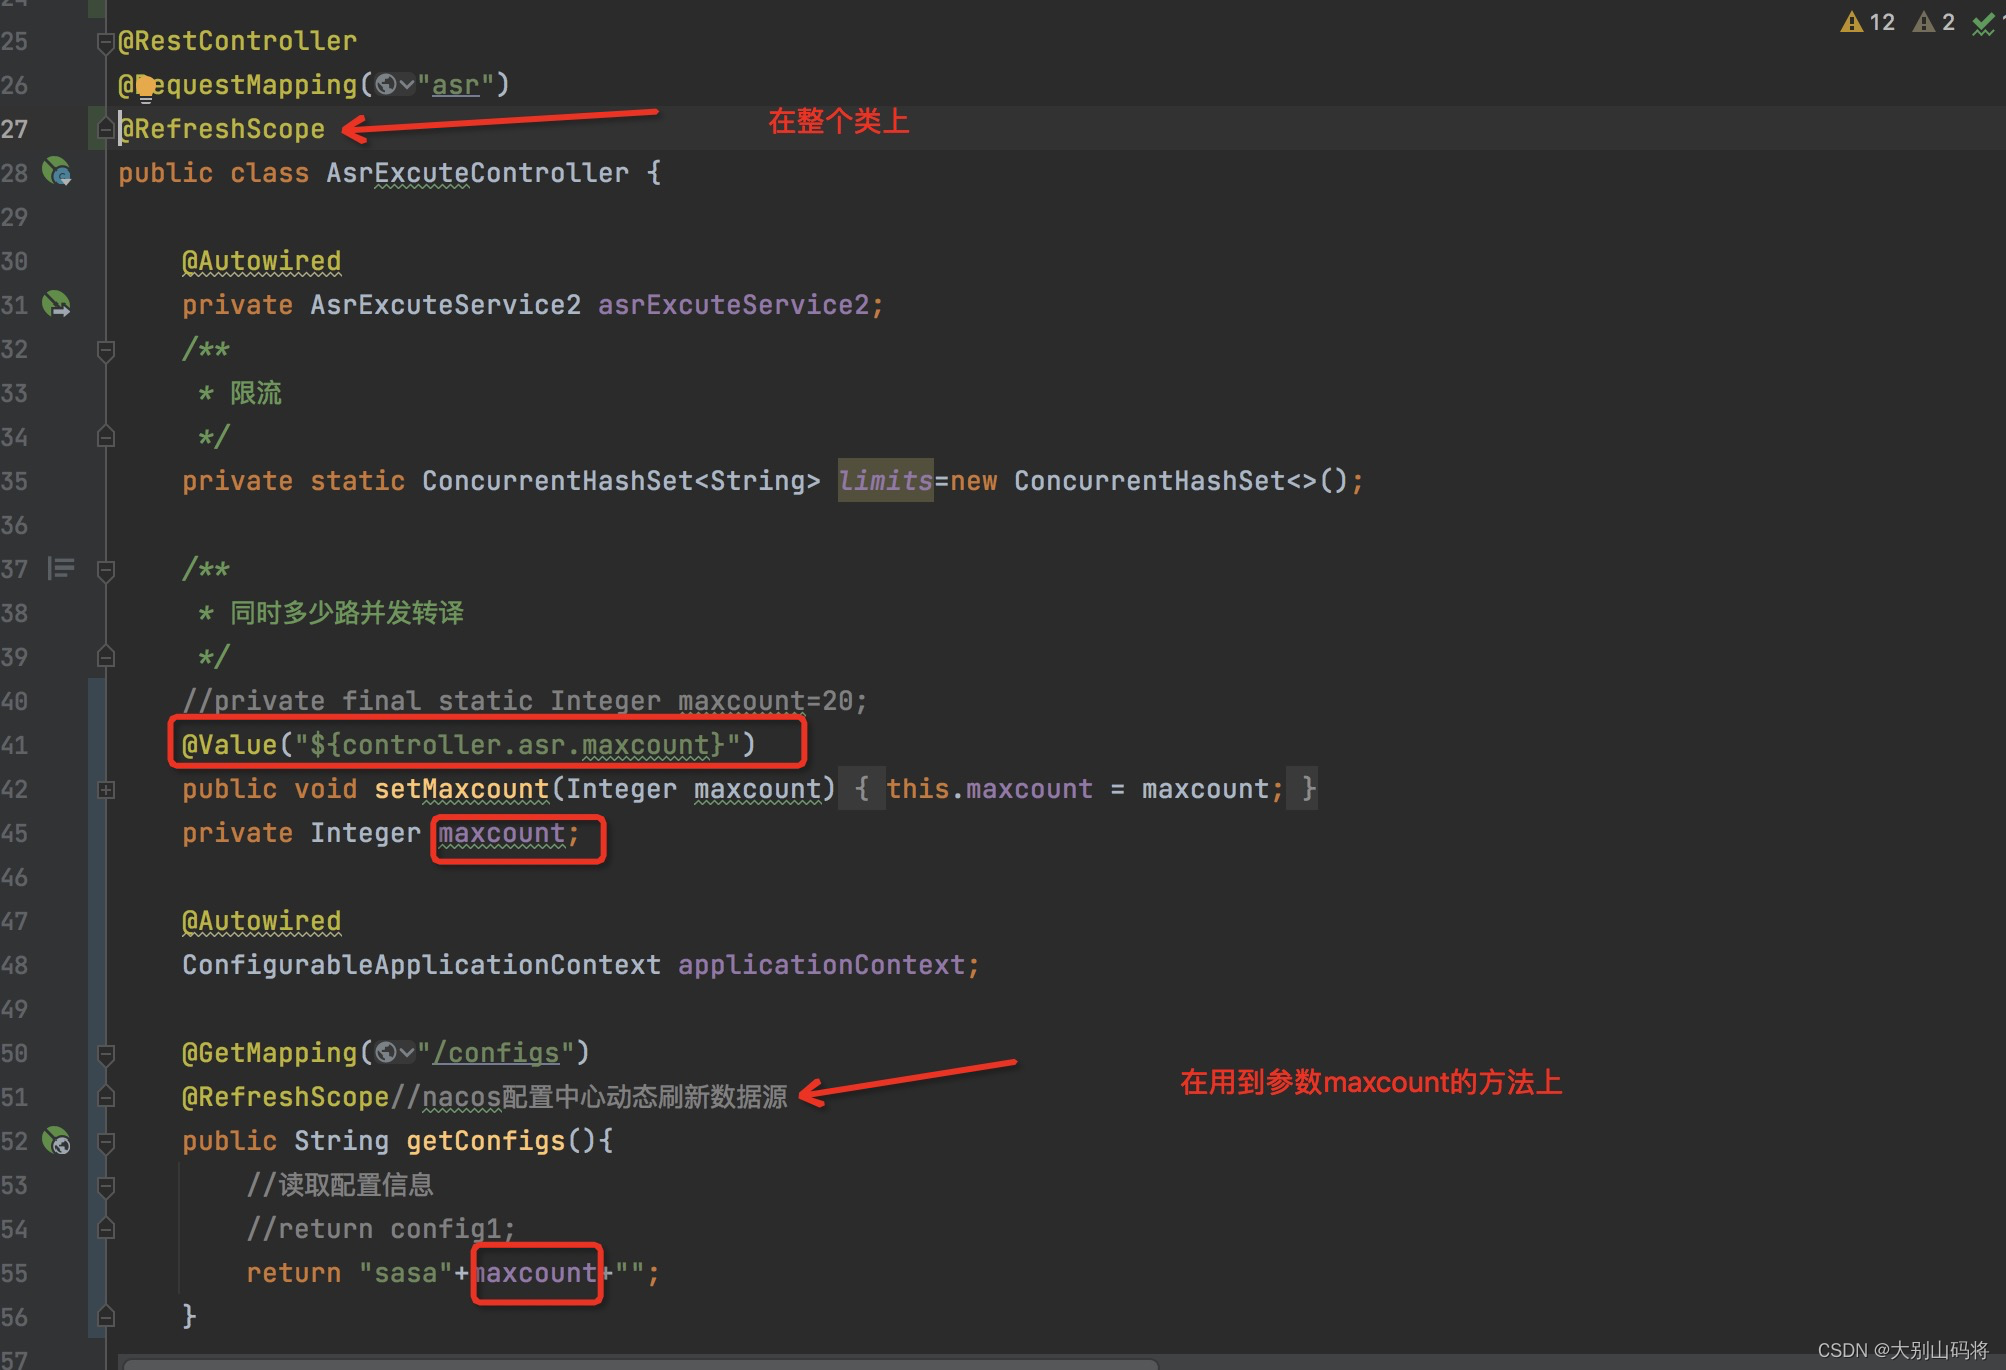
Task: Expand the folded setMaxcount method with plus marker
Action: pyautogui.click(x=106, y=789)
